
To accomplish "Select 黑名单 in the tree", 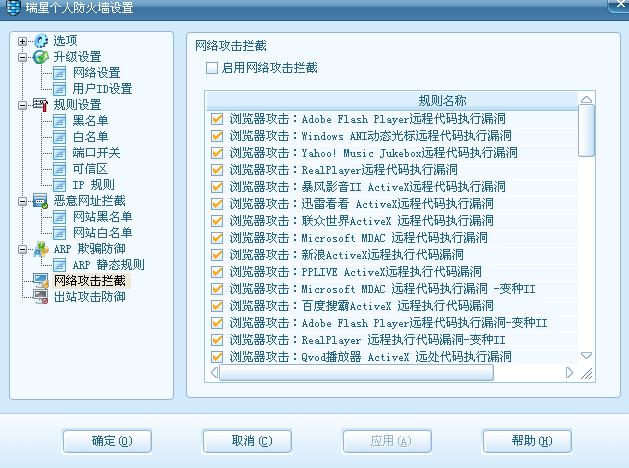I will click(90, 121).
